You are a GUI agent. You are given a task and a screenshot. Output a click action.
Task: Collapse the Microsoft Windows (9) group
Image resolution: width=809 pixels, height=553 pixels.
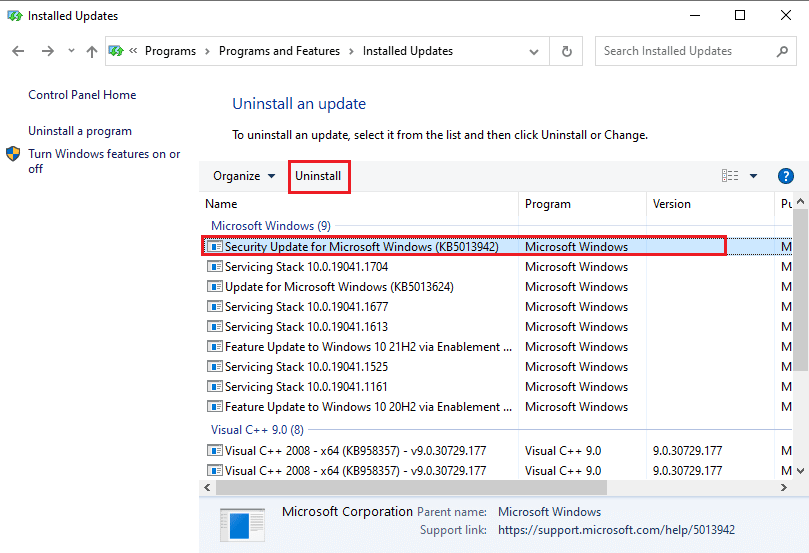(271, 226)
